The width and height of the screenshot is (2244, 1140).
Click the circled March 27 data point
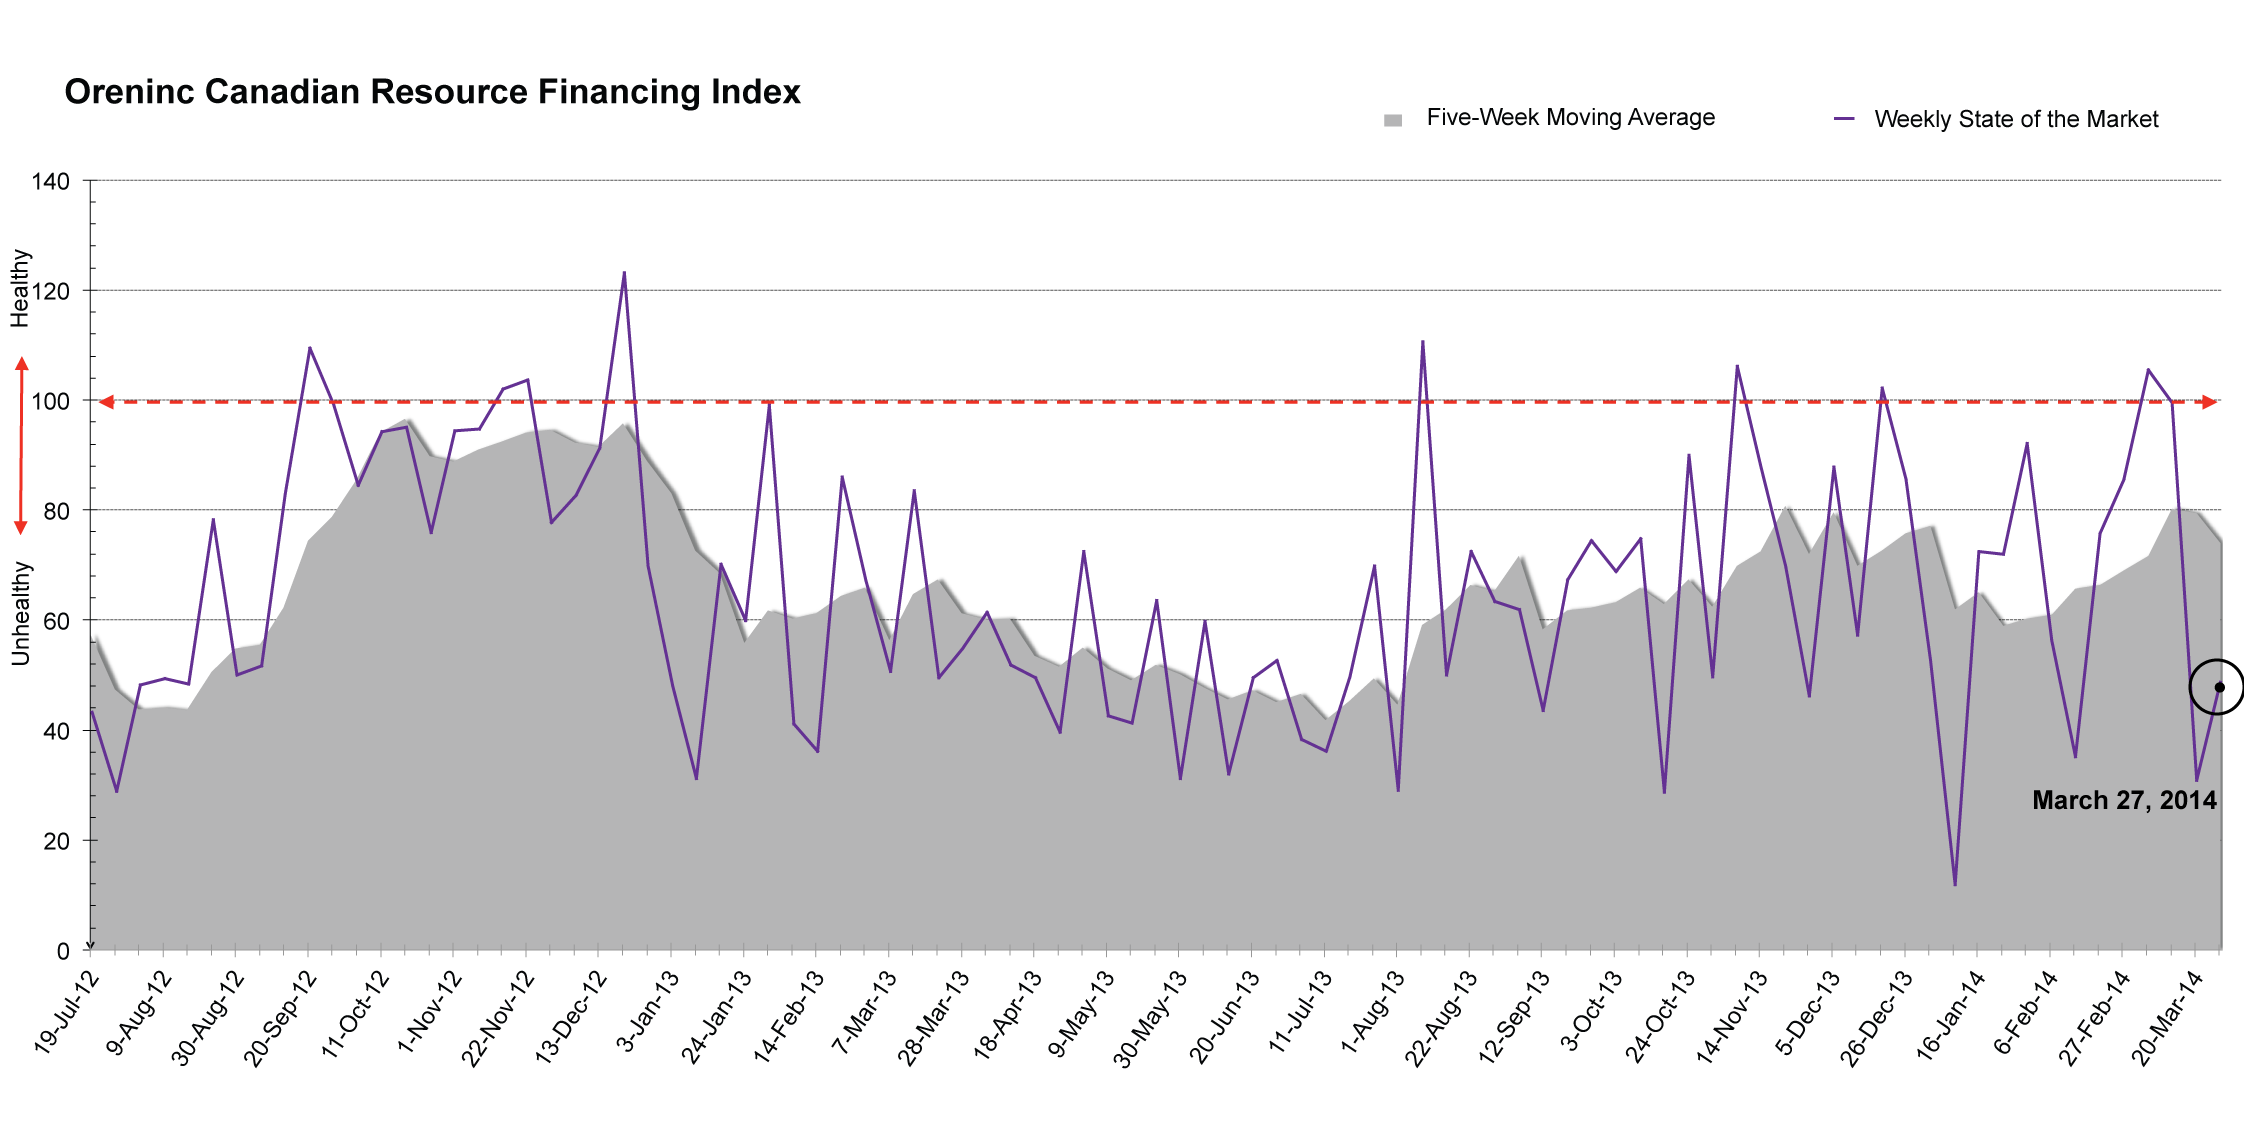(x=2219, y=687)
